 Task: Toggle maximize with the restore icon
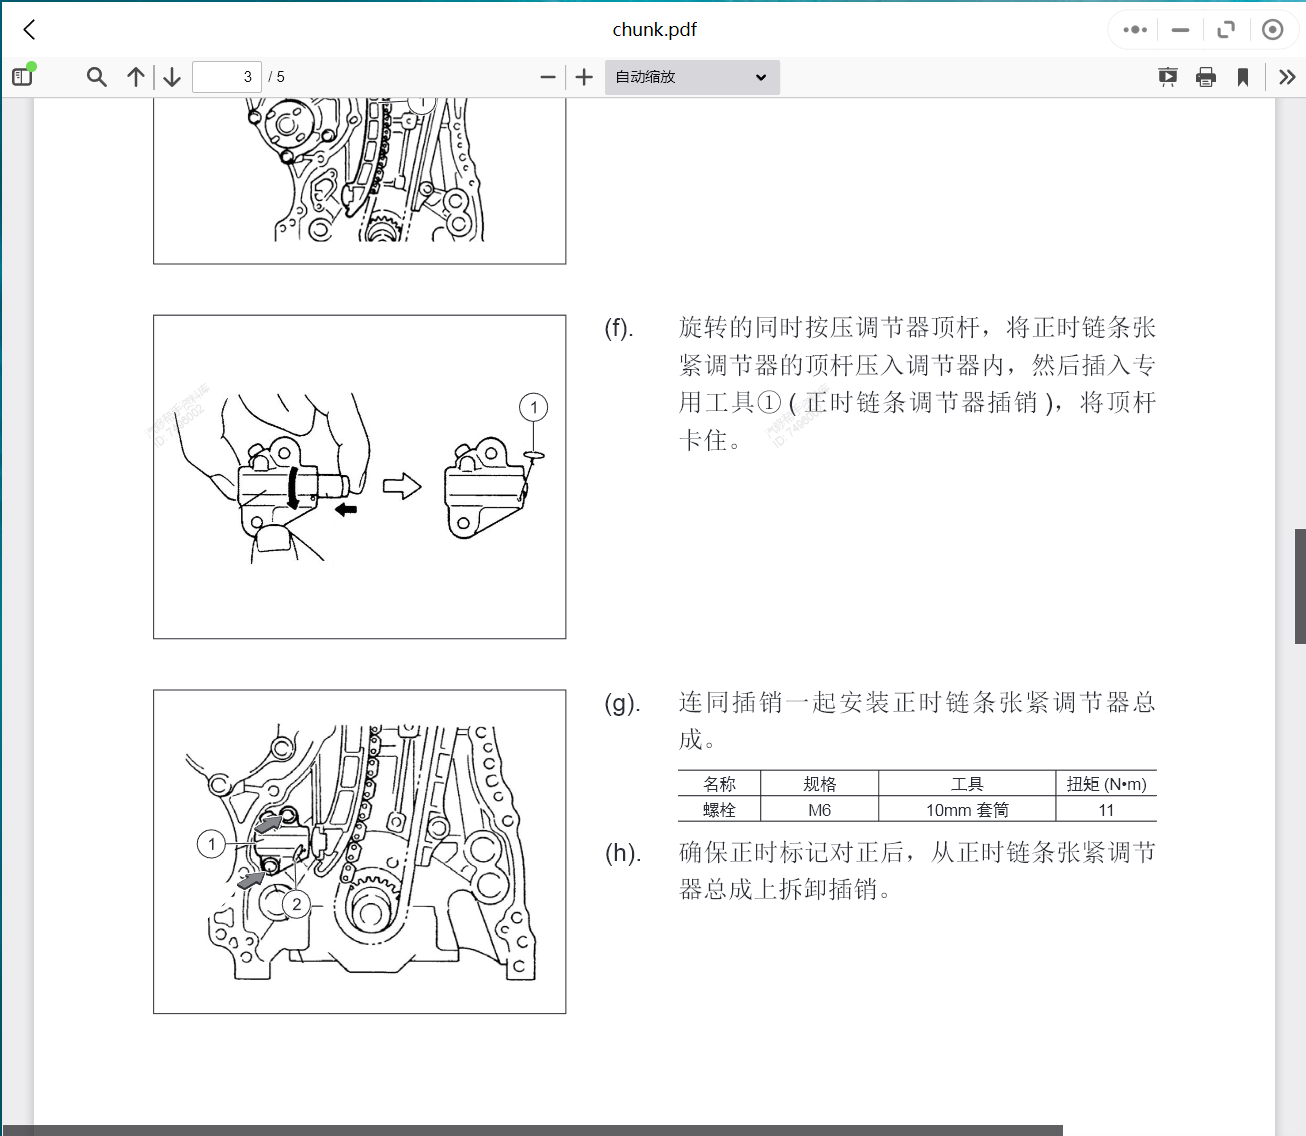click(x=1226, y=29)
